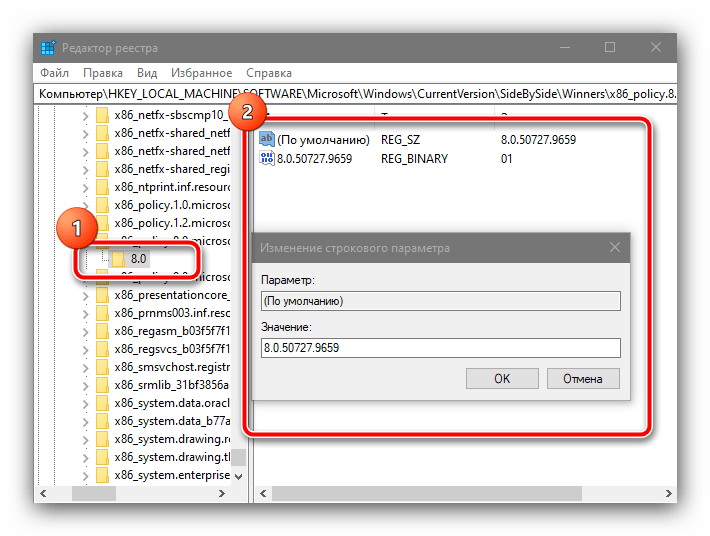Select folder icon of x86_system.drawing.tl key
This screenshot has height=536, width=710.
pyautogui.click(x=102, y=457)
